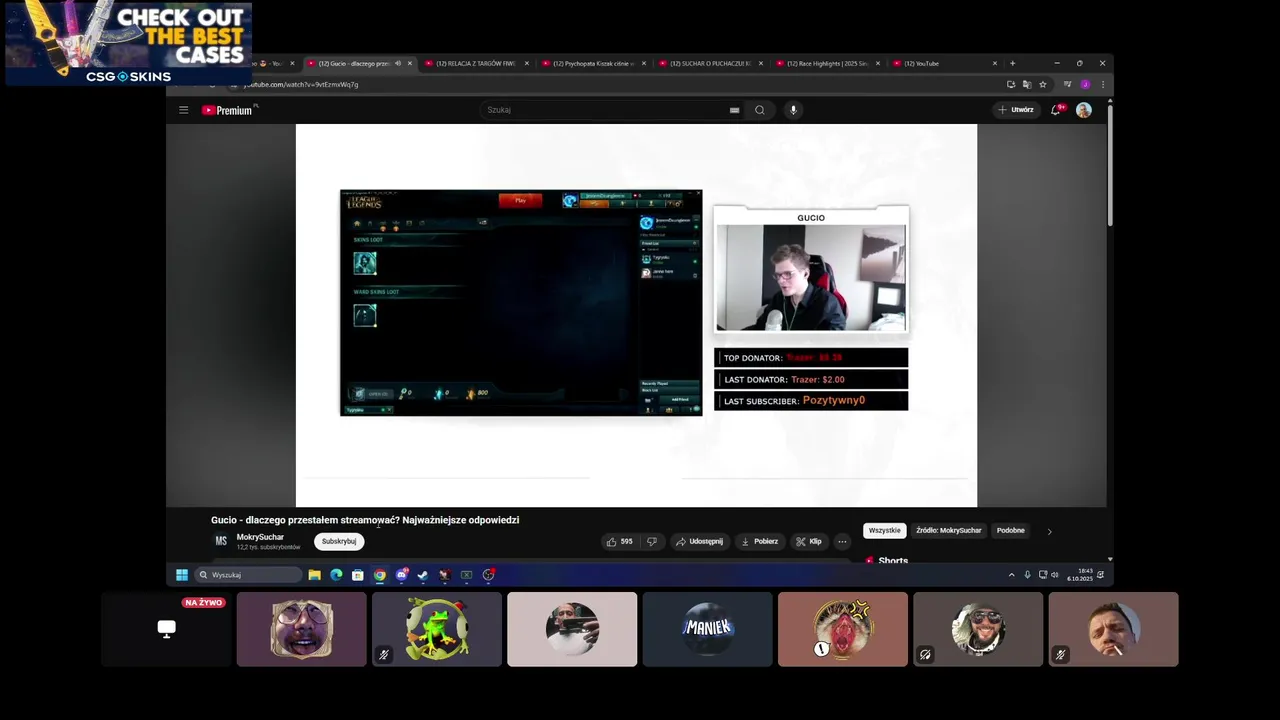
Task: Click the taskbar volume icon
Action: click(x=1055, y=575)
